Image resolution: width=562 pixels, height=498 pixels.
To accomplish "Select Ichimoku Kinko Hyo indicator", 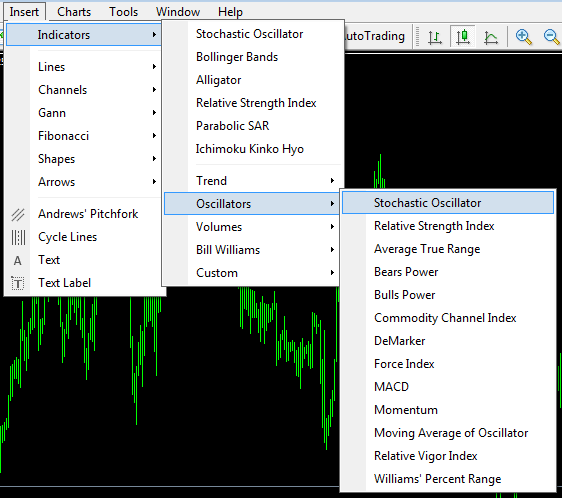I will (x=251, y=149).
